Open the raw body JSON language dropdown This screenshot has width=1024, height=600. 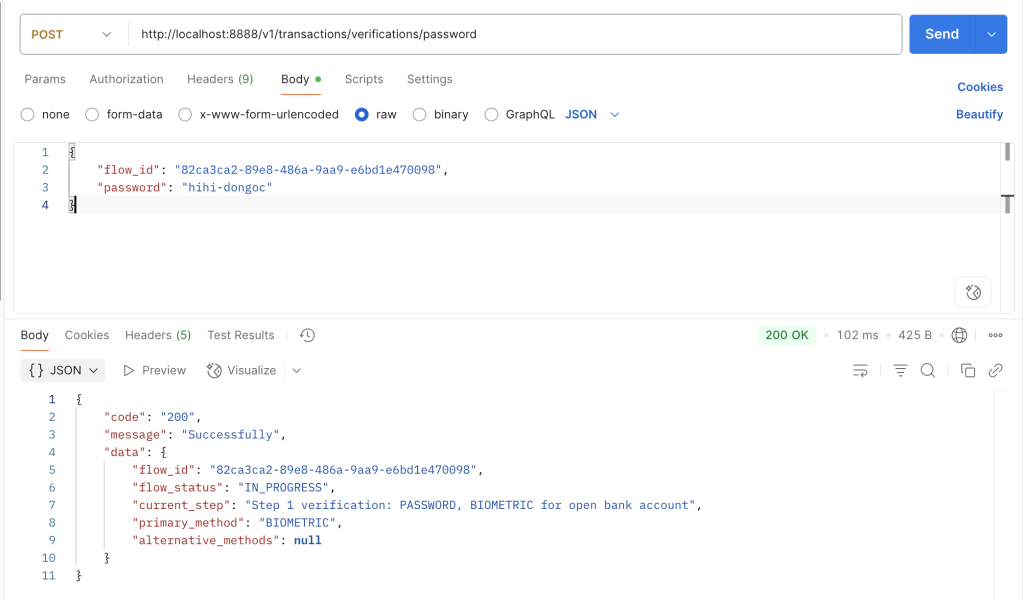[592, 114]
